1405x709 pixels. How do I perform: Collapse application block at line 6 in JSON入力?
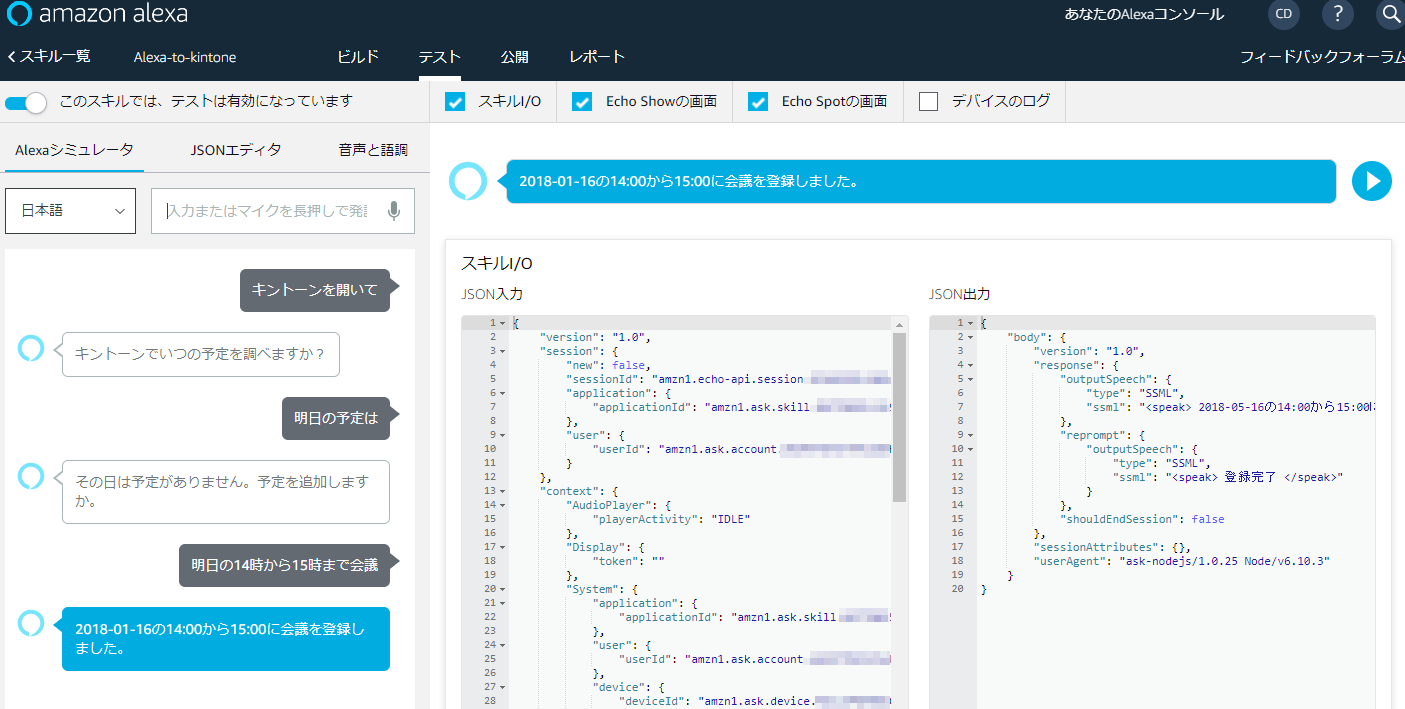click(x=503, y=393)
